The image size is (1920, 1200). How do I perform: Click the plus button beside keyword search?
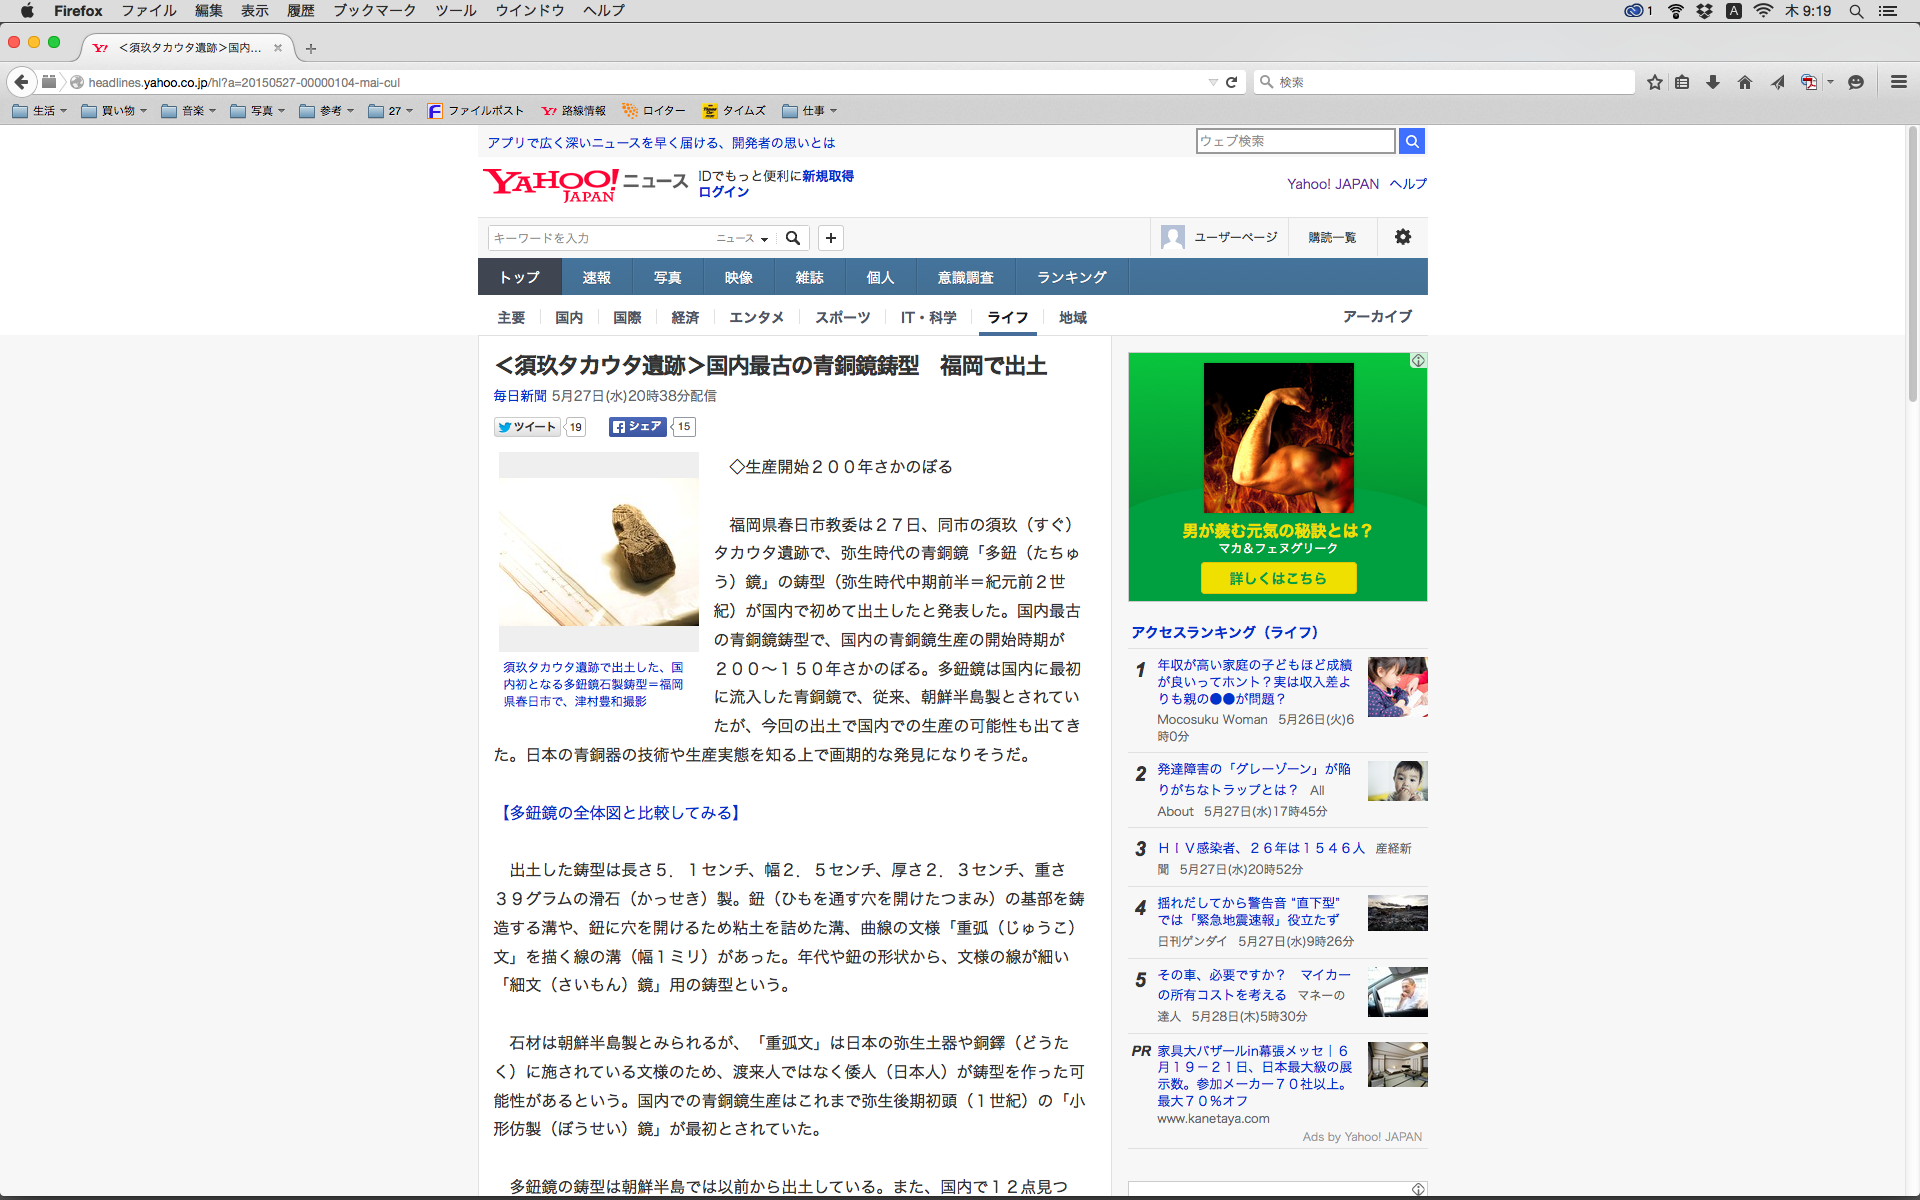[830, 238]
